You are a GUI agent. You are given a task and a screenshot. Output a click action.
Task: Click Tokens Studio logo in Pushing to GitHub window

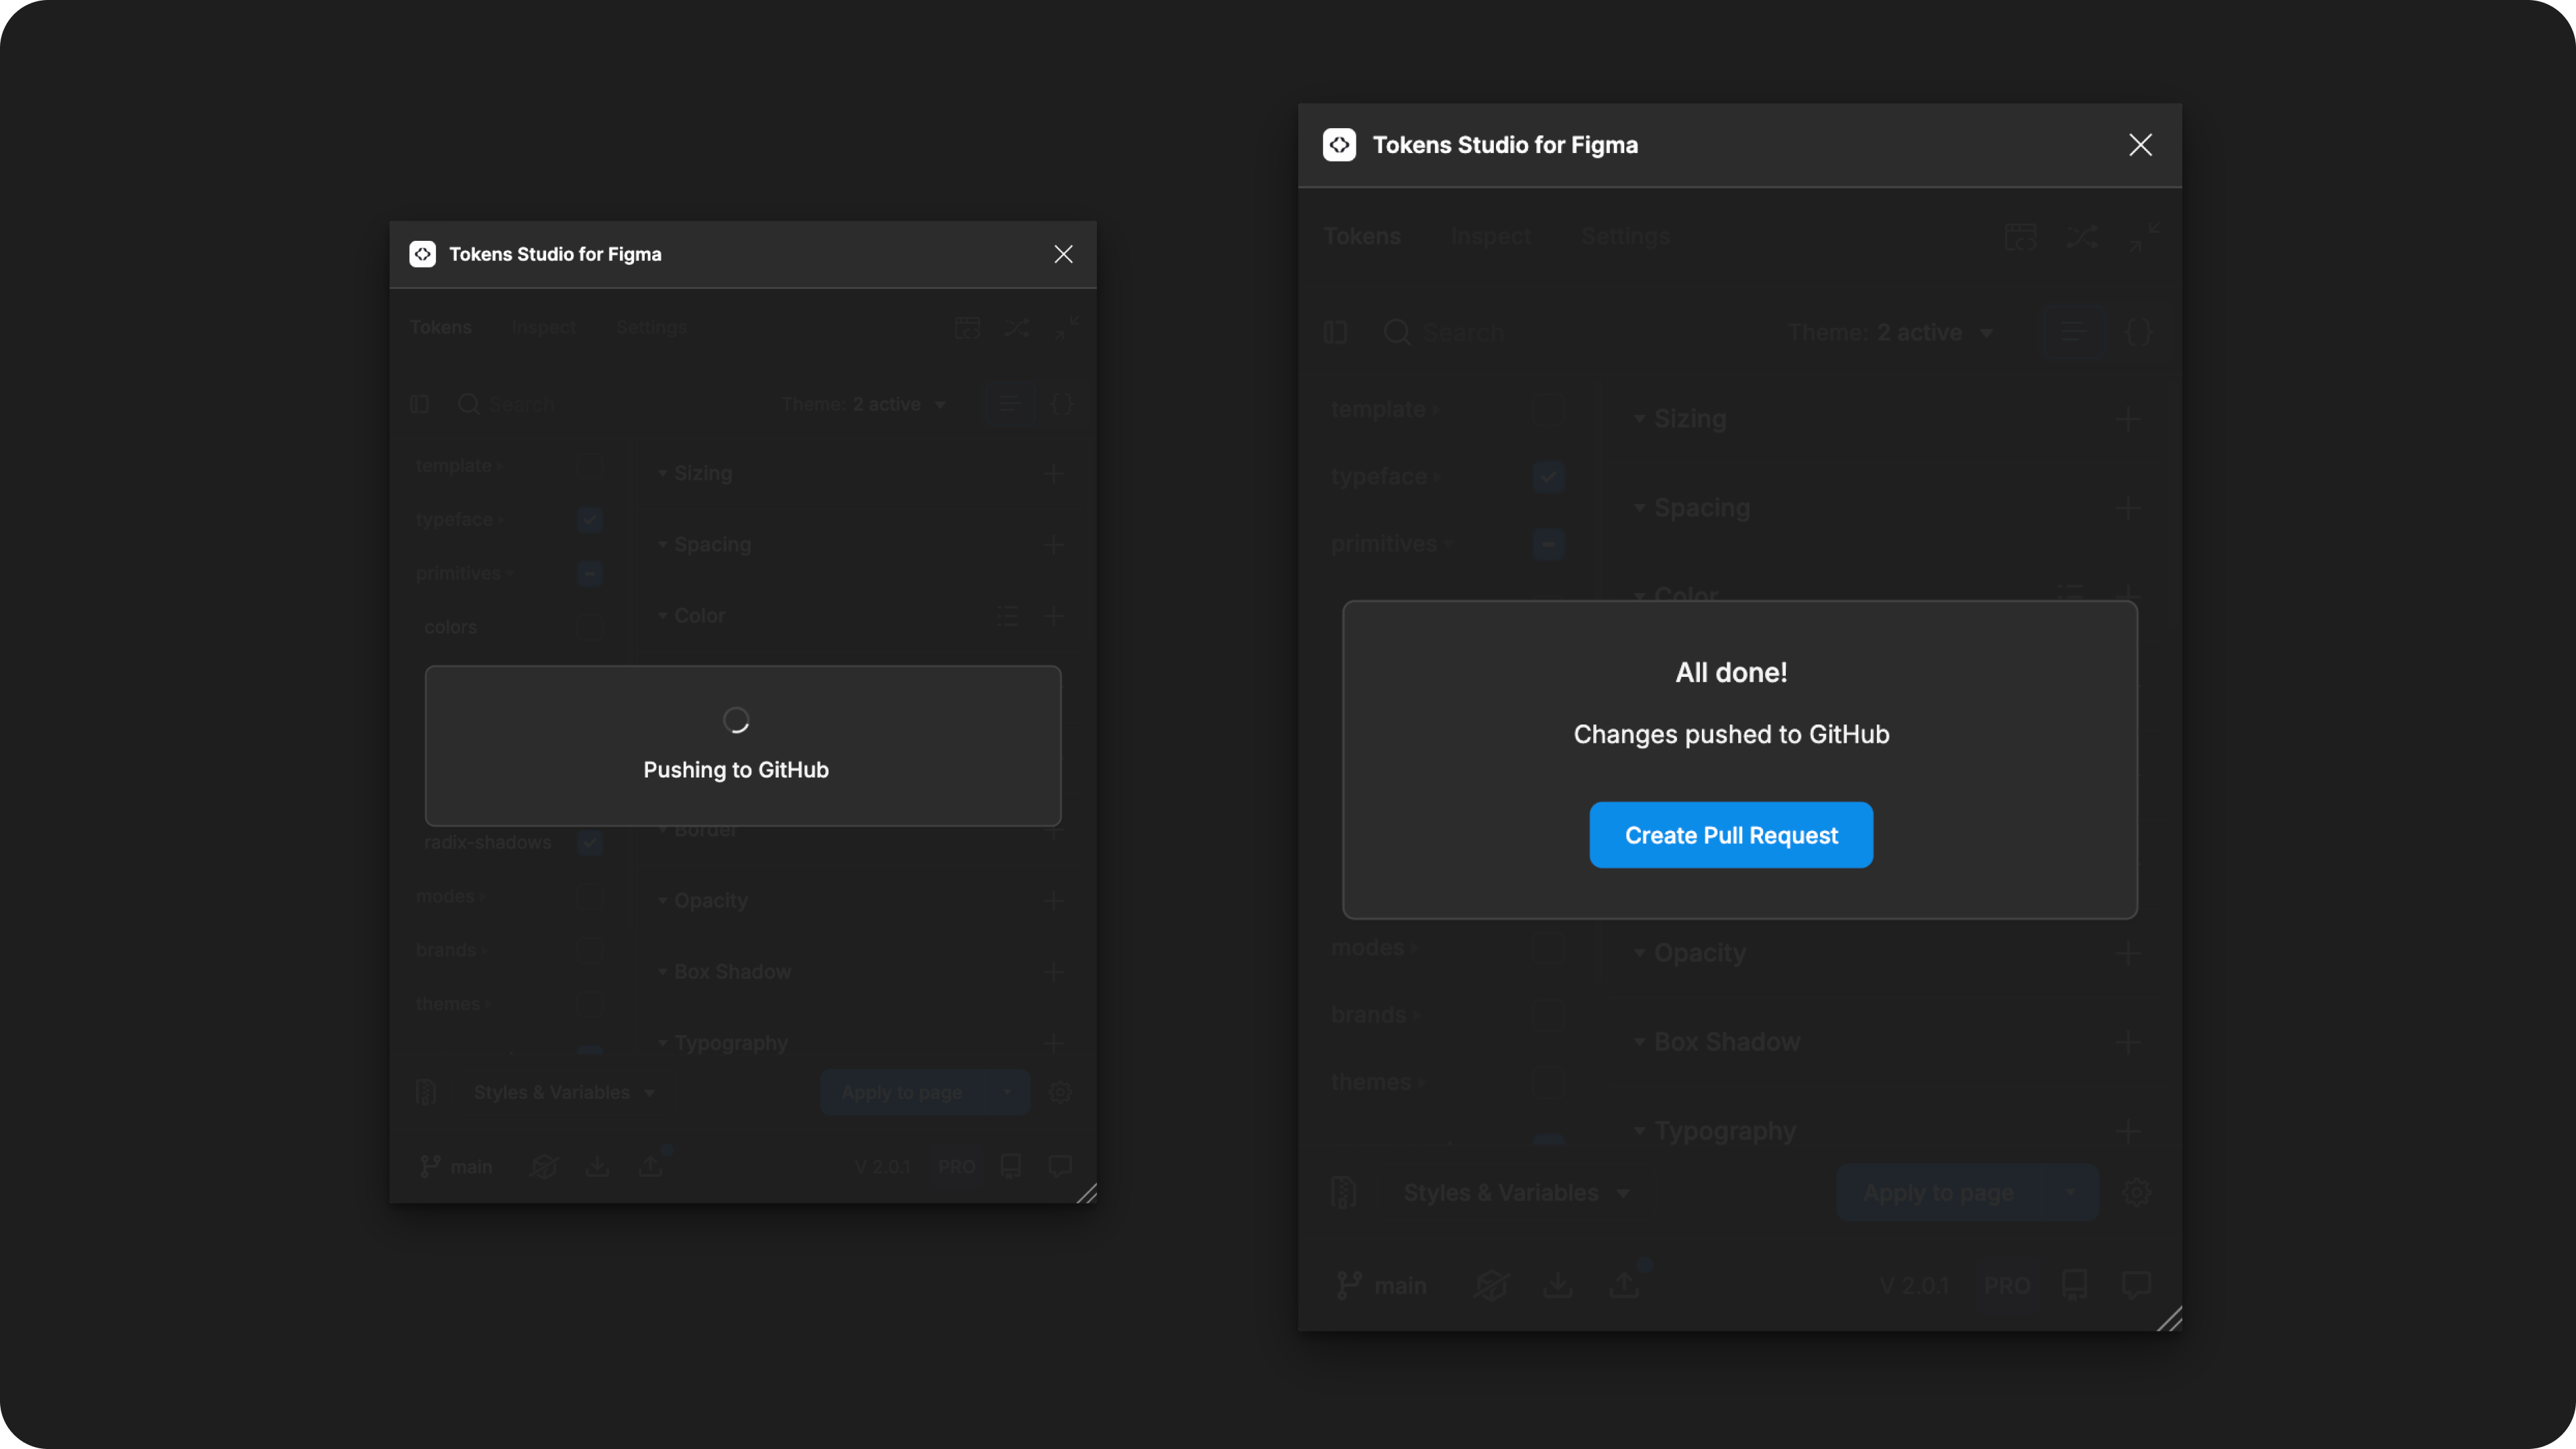tap(422, 254)
